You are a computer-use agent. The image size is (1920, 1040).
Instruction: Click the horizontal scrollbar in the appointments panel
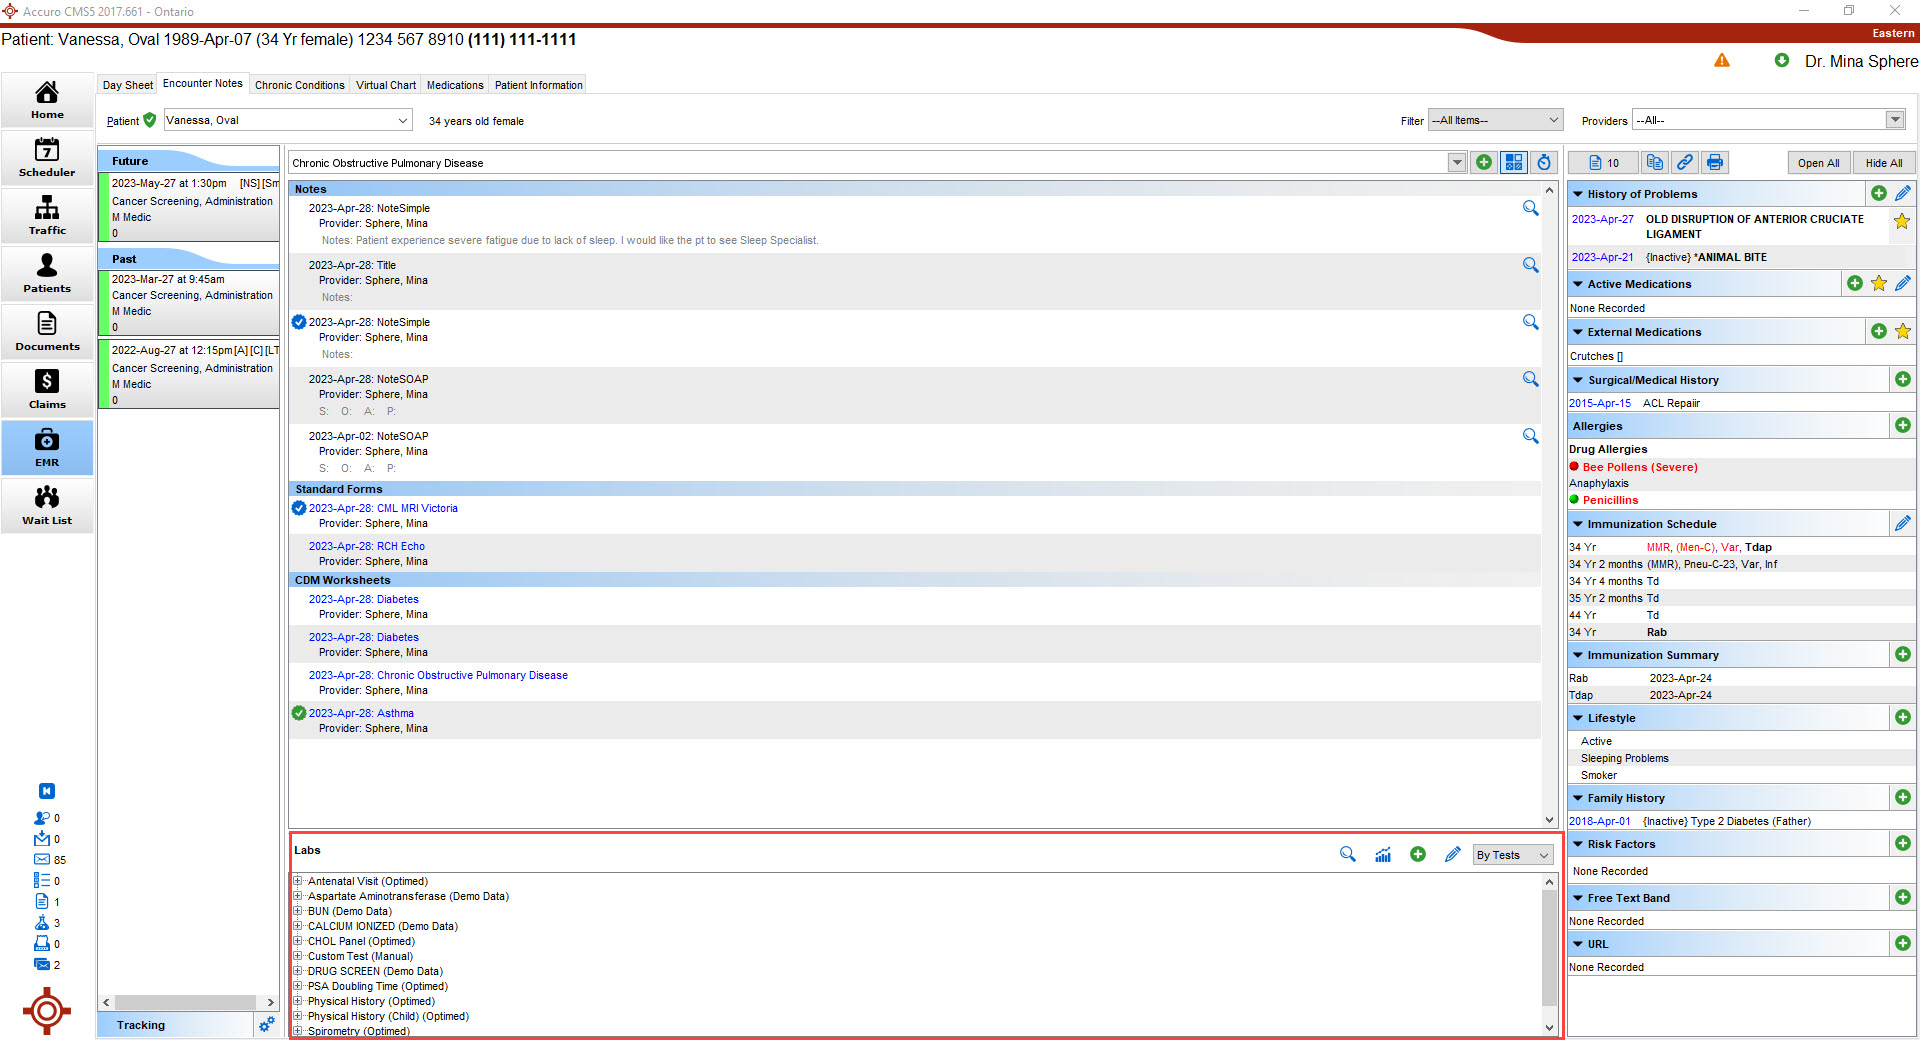(x=186, y=1002)
